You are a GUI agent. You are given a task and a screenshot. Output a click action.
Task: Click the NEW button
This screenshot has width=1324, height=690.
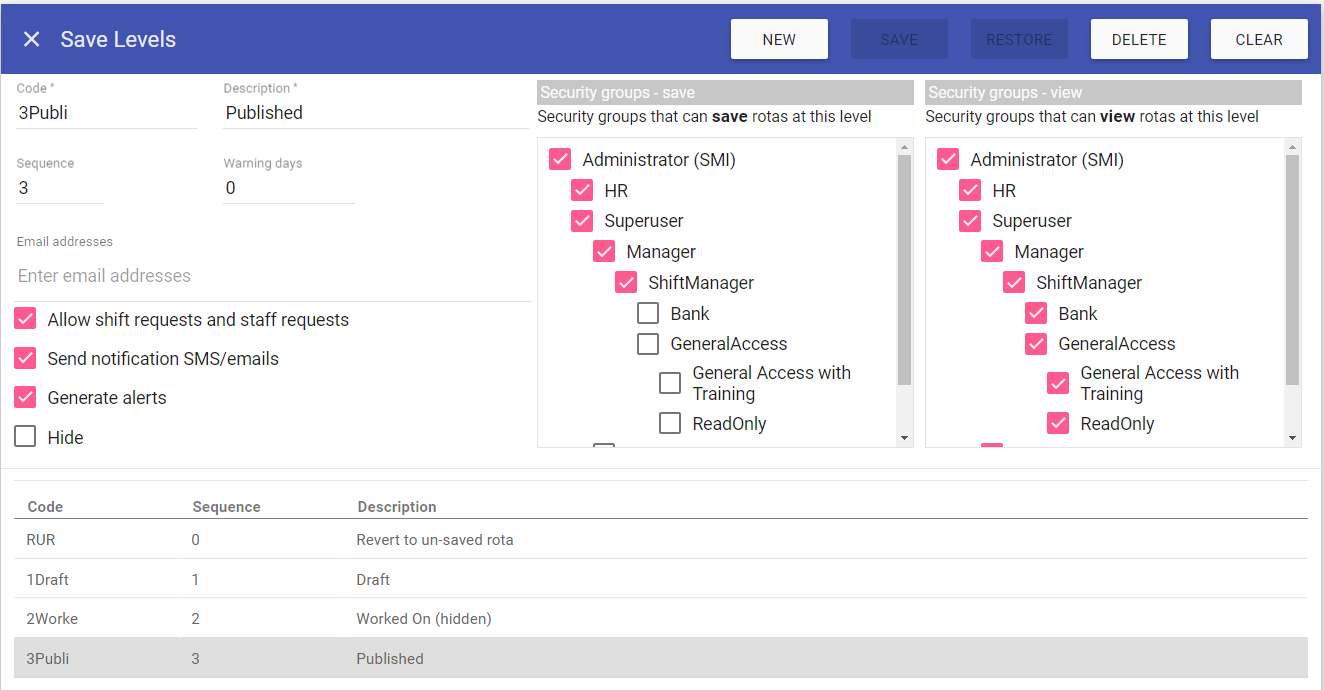click(x=779, y=39)
